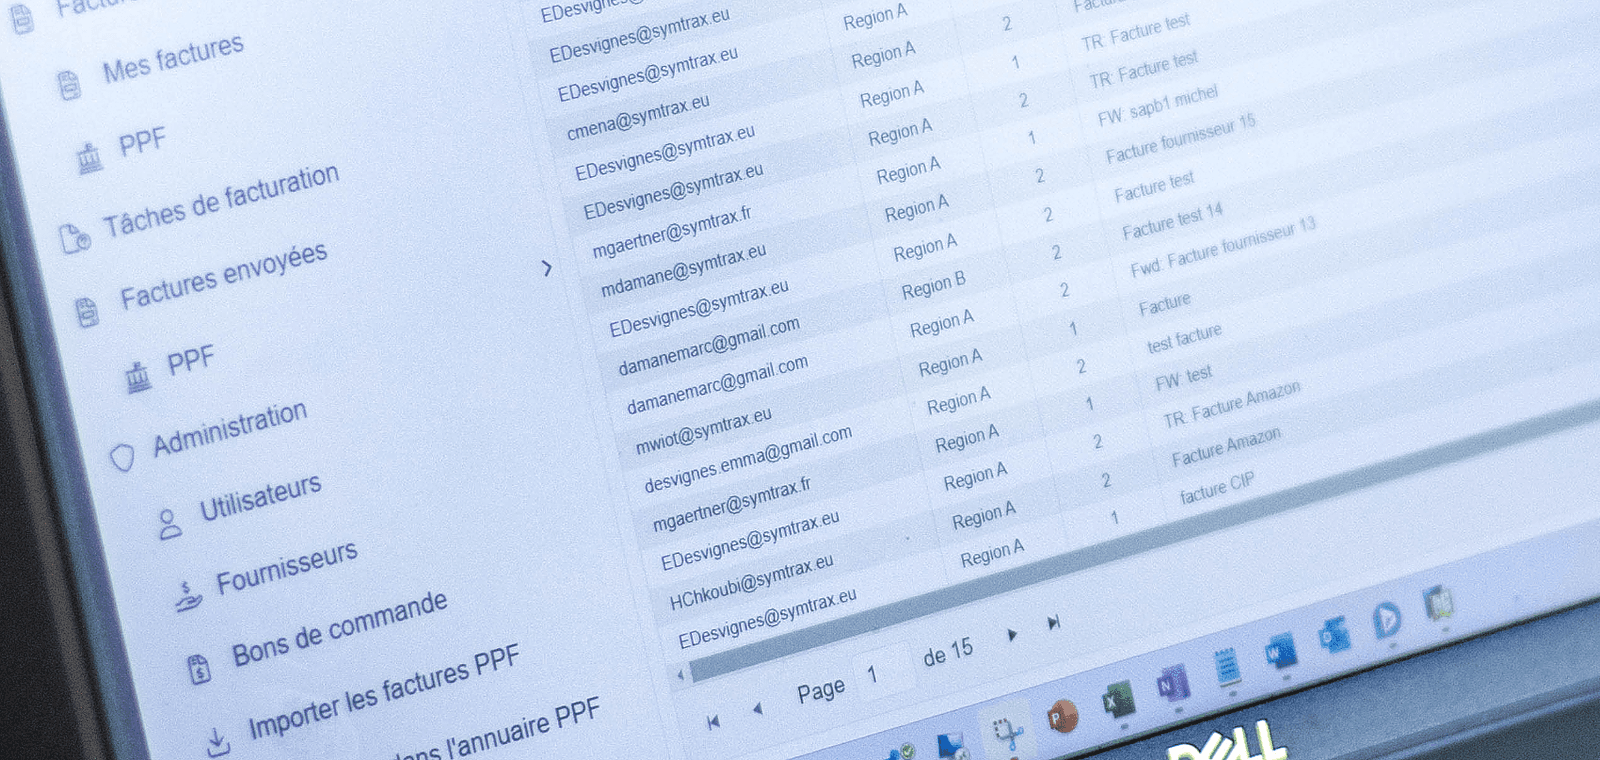Open Factures envoyées in the sidebar
Screen dimensions: 1600x760
[223, 276]
